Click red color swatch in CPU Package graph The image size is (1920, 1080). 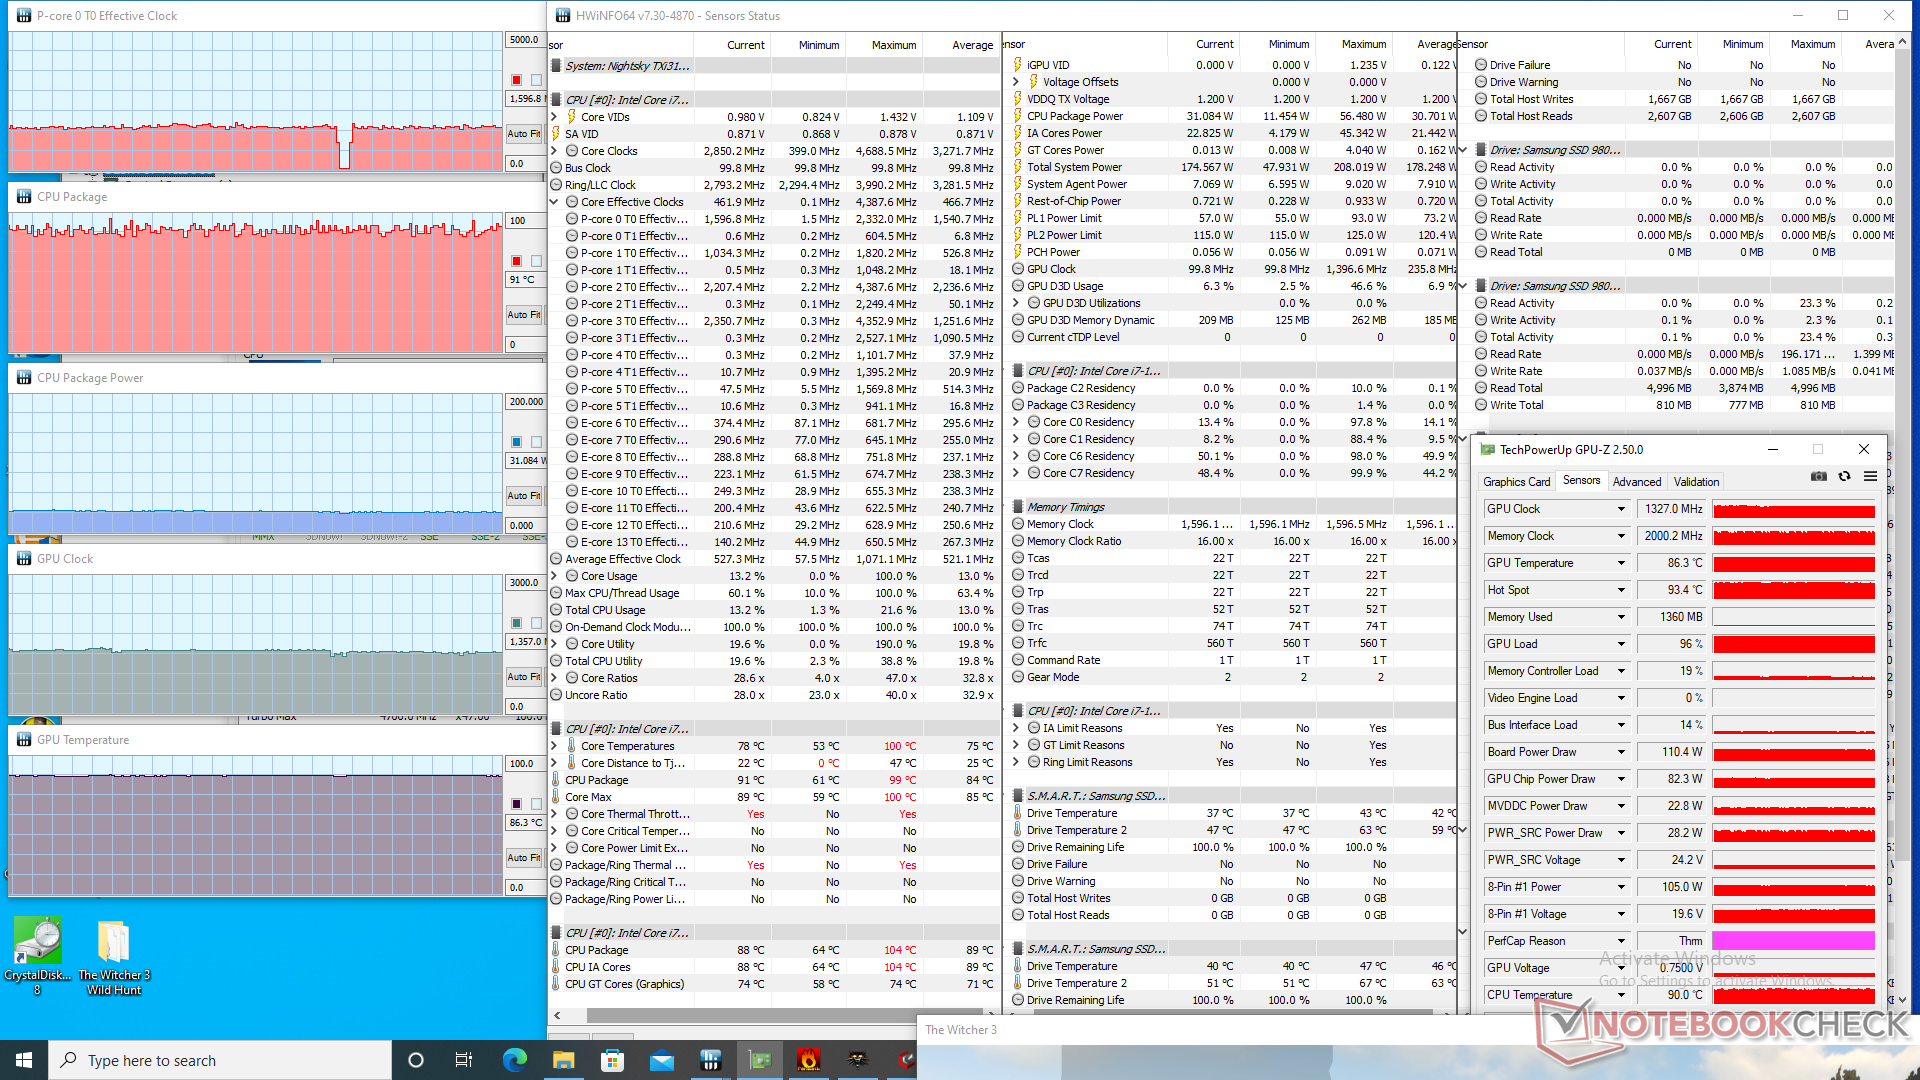coord(516,261)
